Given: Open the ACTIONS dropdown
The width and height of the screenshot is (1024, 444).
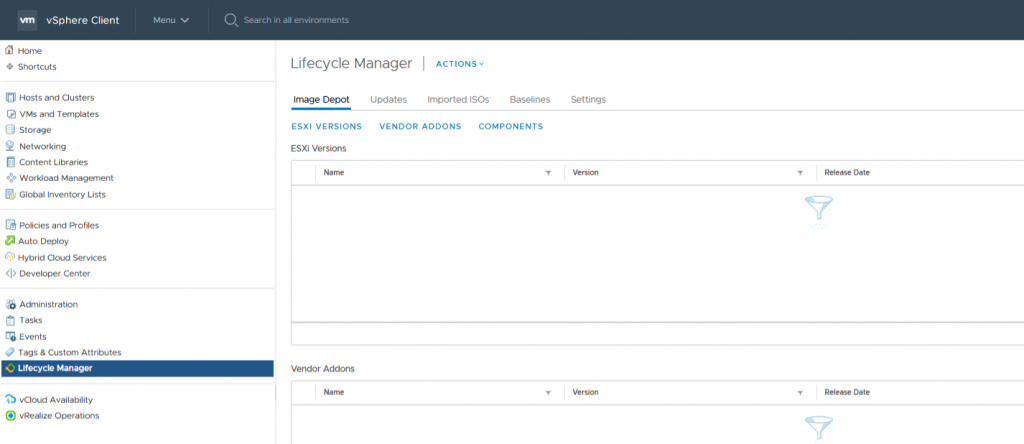Looking at the screenshot, I should [460, 64].
